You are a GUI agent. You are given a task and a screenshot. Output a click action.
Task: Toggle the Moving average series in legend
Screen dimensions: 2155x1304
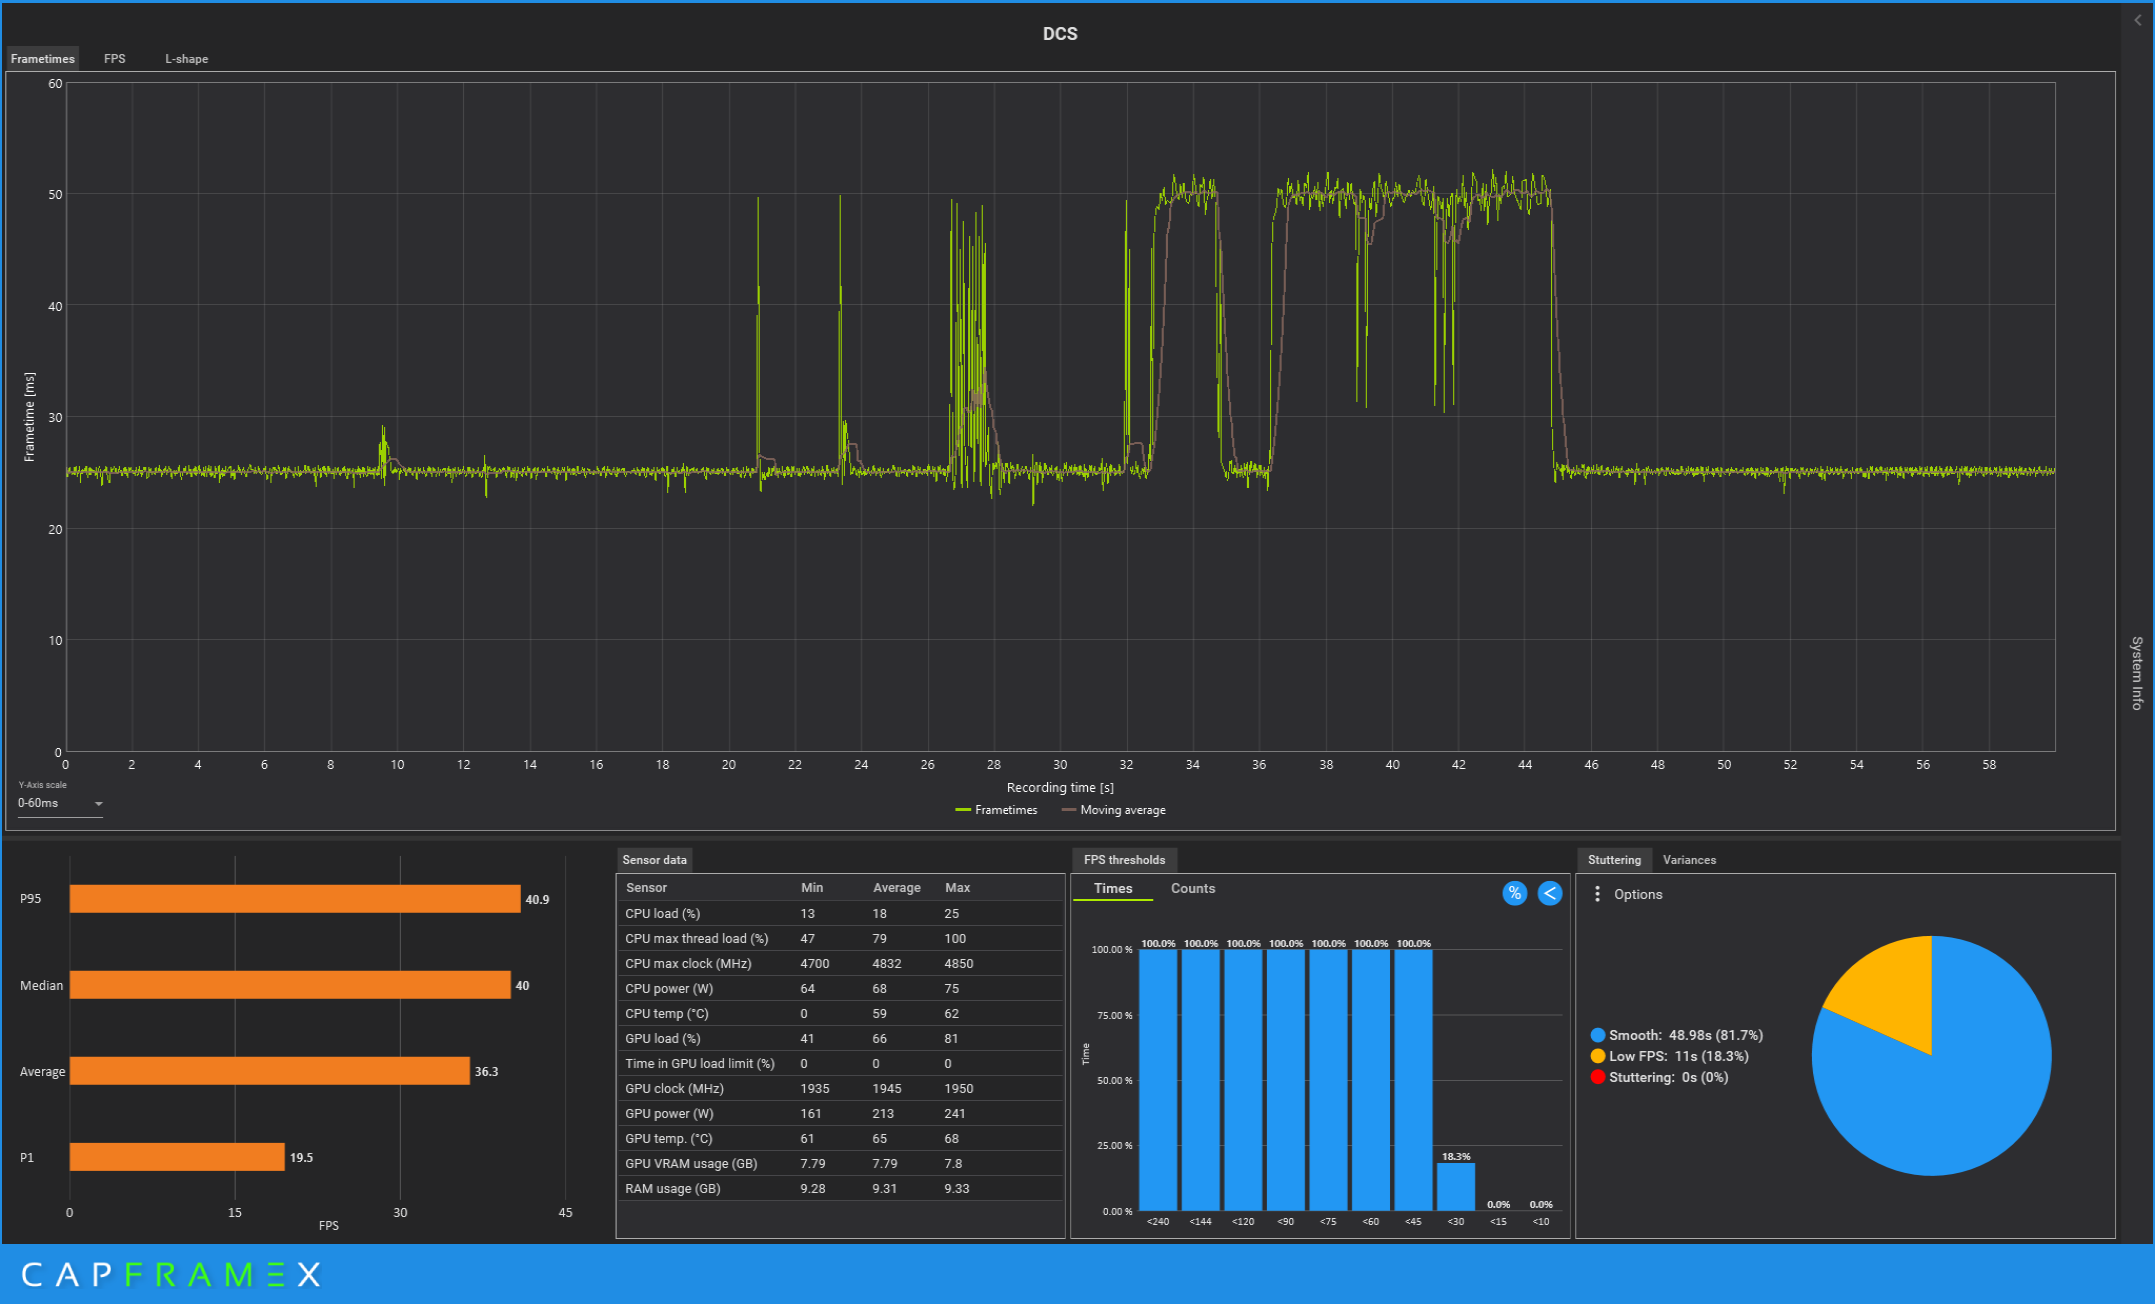1113,810
